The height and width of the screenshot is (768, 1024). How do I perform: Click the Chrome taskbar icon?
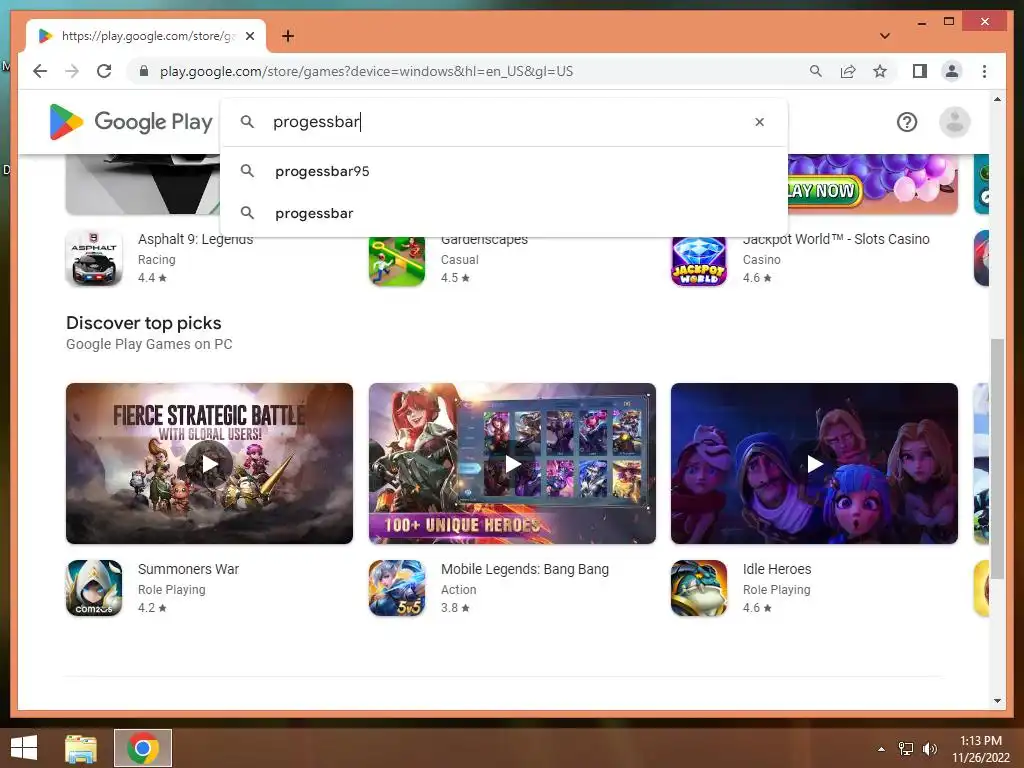[143, 748]
